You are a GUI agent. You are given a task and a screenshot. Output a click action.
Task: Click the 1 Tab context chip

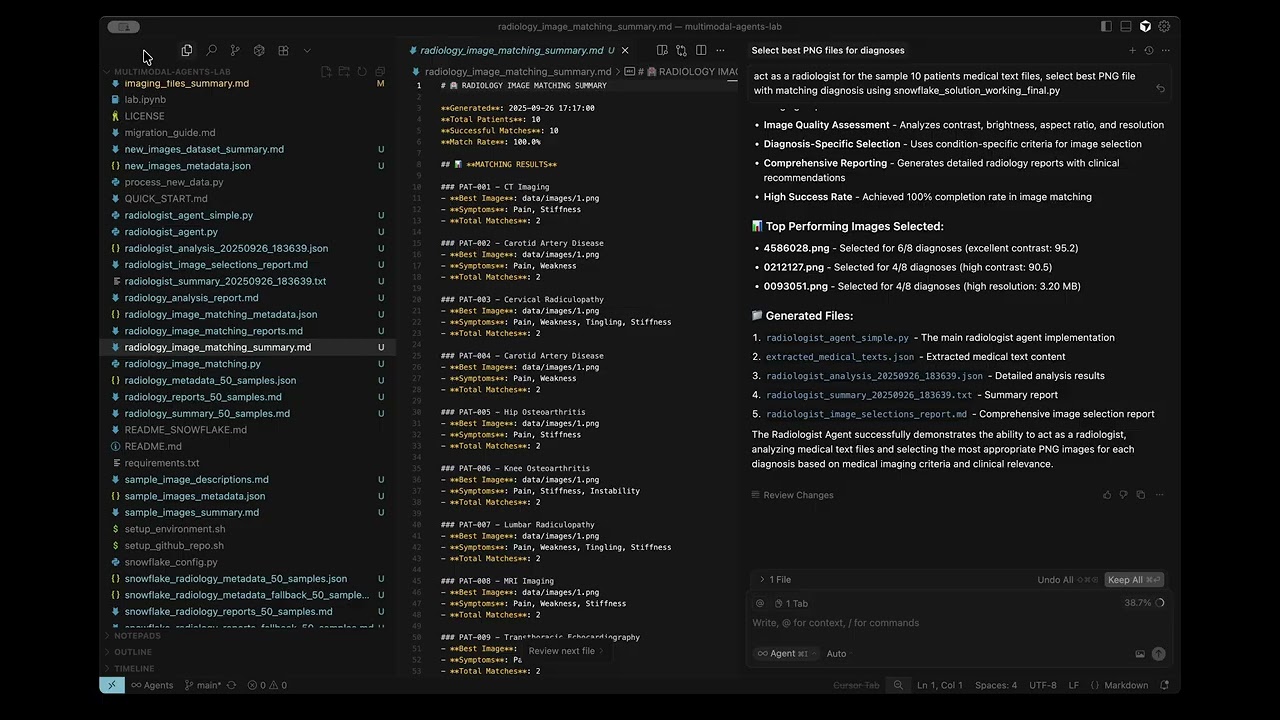[791, 603]
